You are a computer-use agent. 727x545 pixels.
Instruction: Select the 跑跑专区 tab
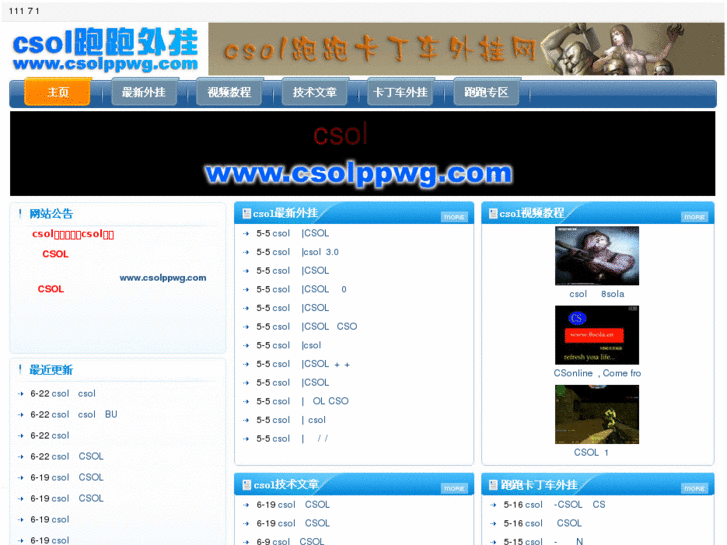click(x=486, y=92)
